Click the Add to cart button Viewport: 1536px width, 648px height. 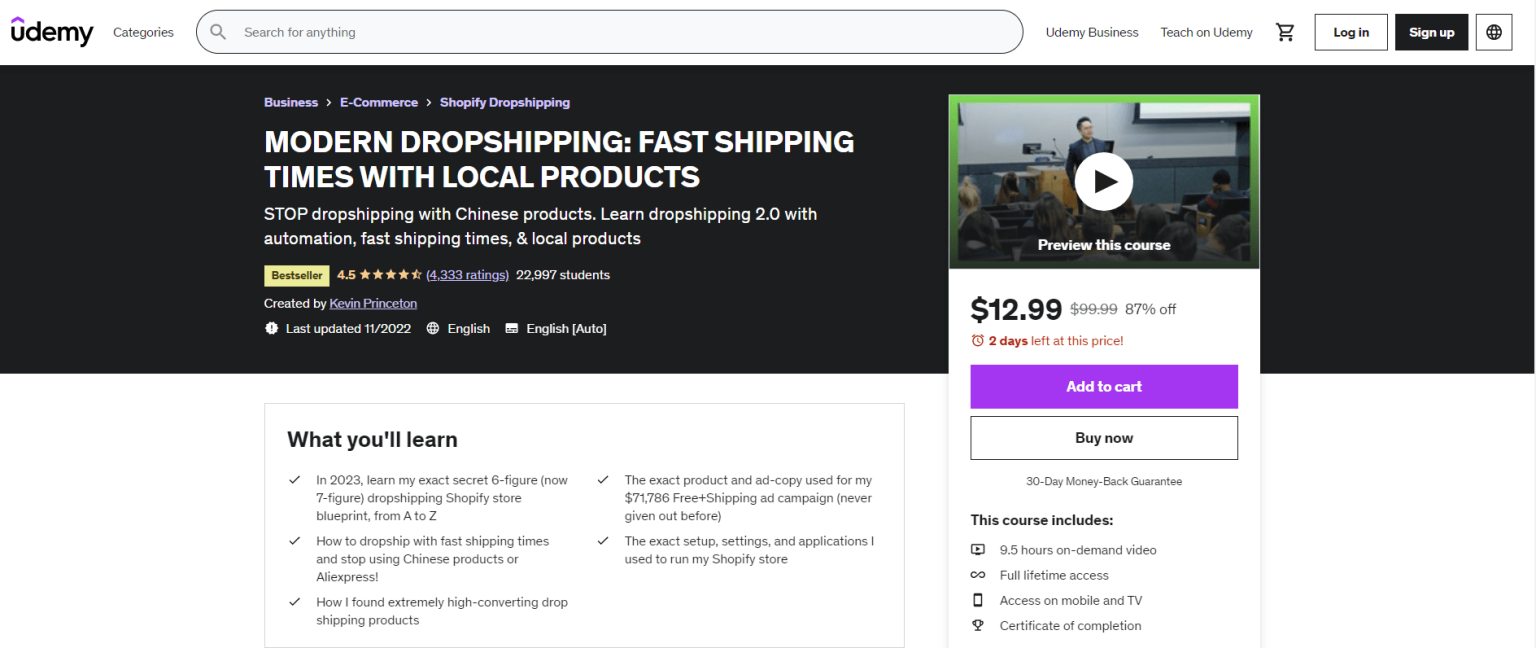pyautogui.click(x=1103, y=387)
